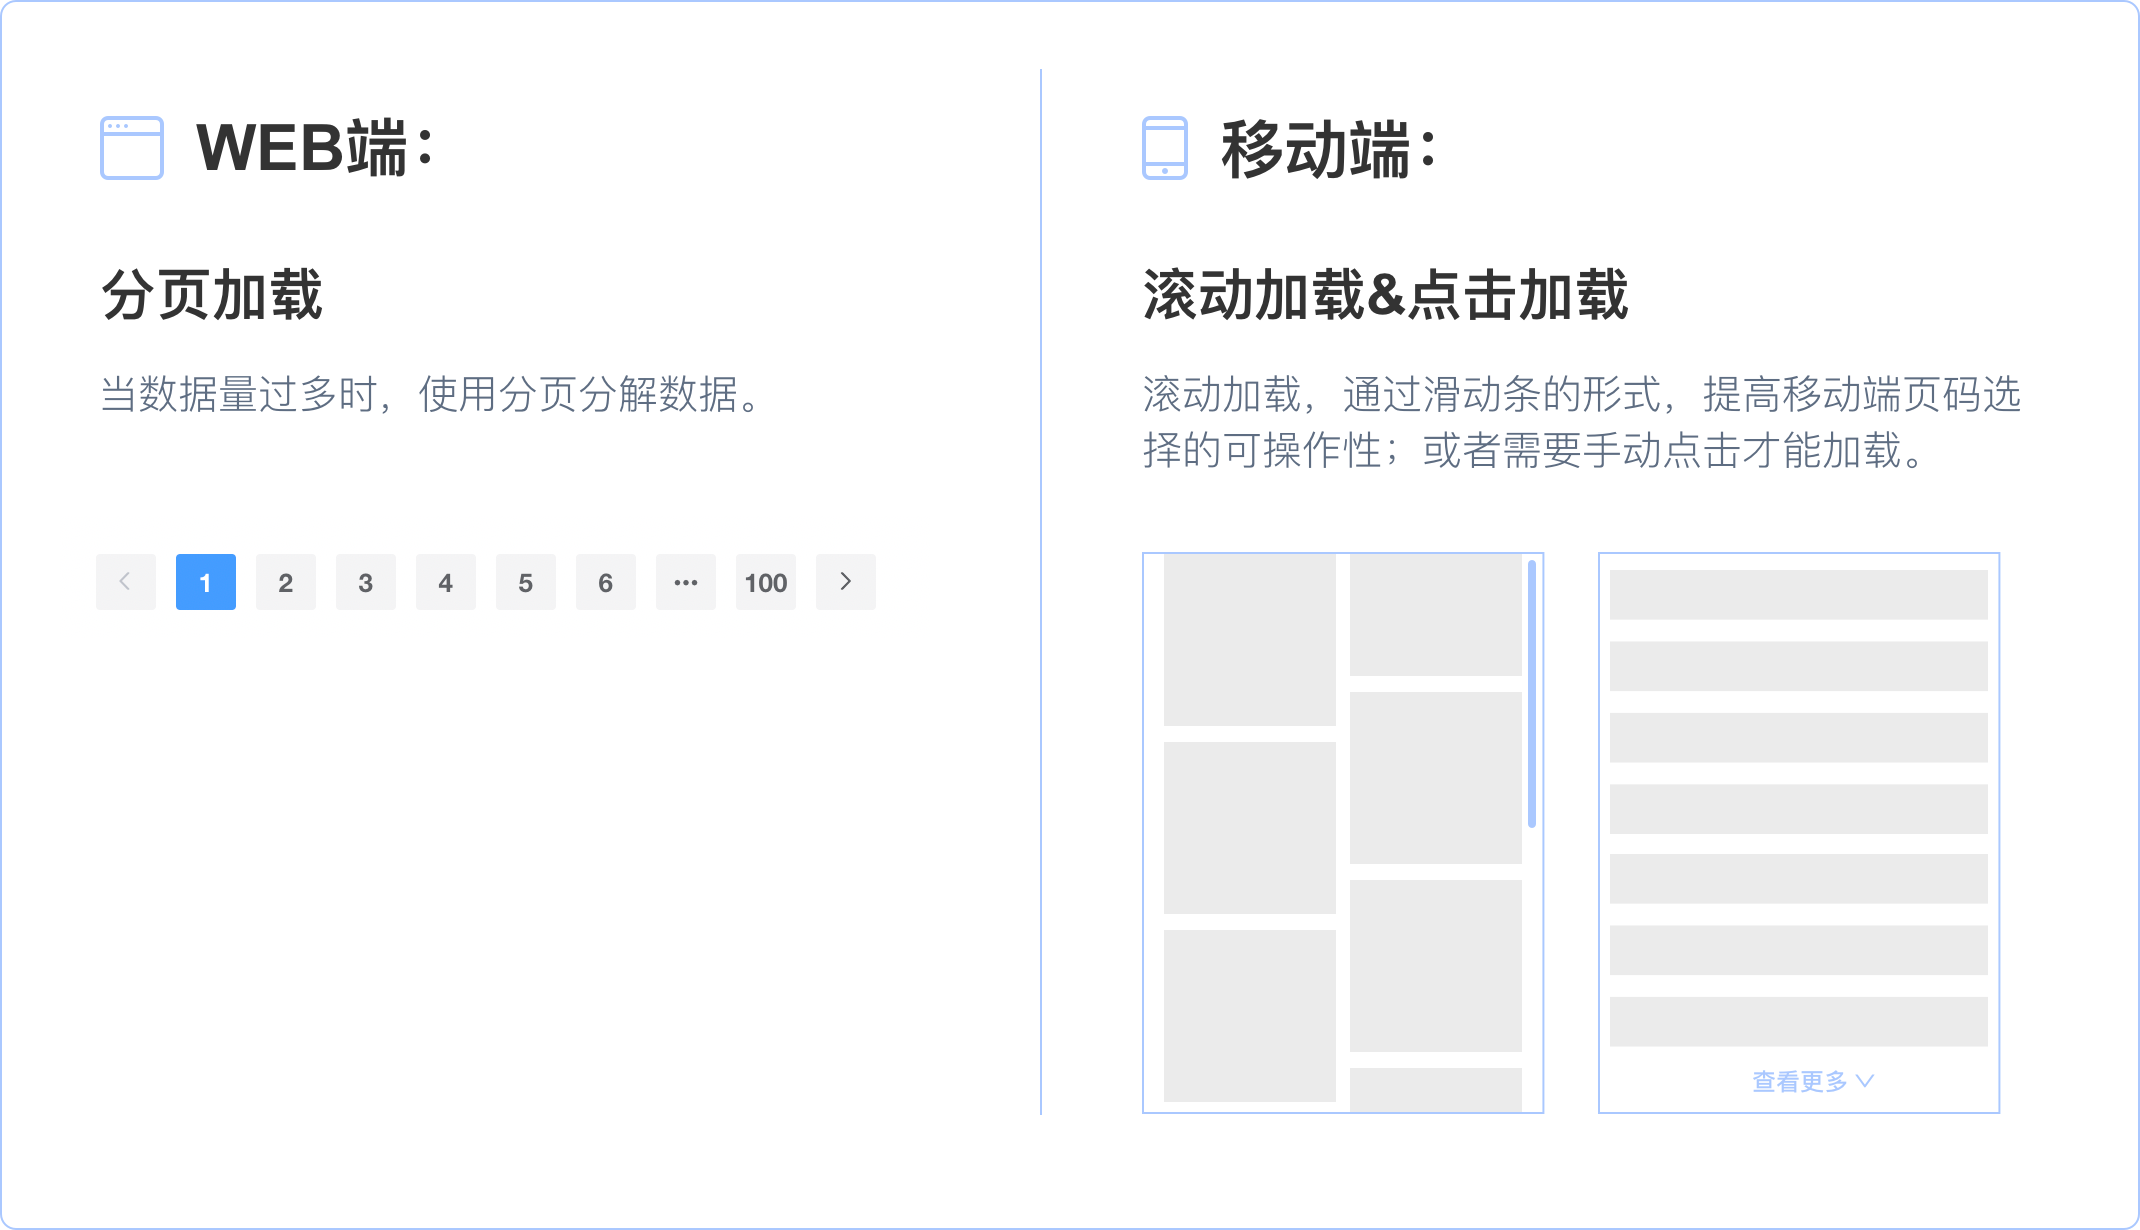Open page 5
This screenshot has height=1230, width=2140.
coord(526,582)
